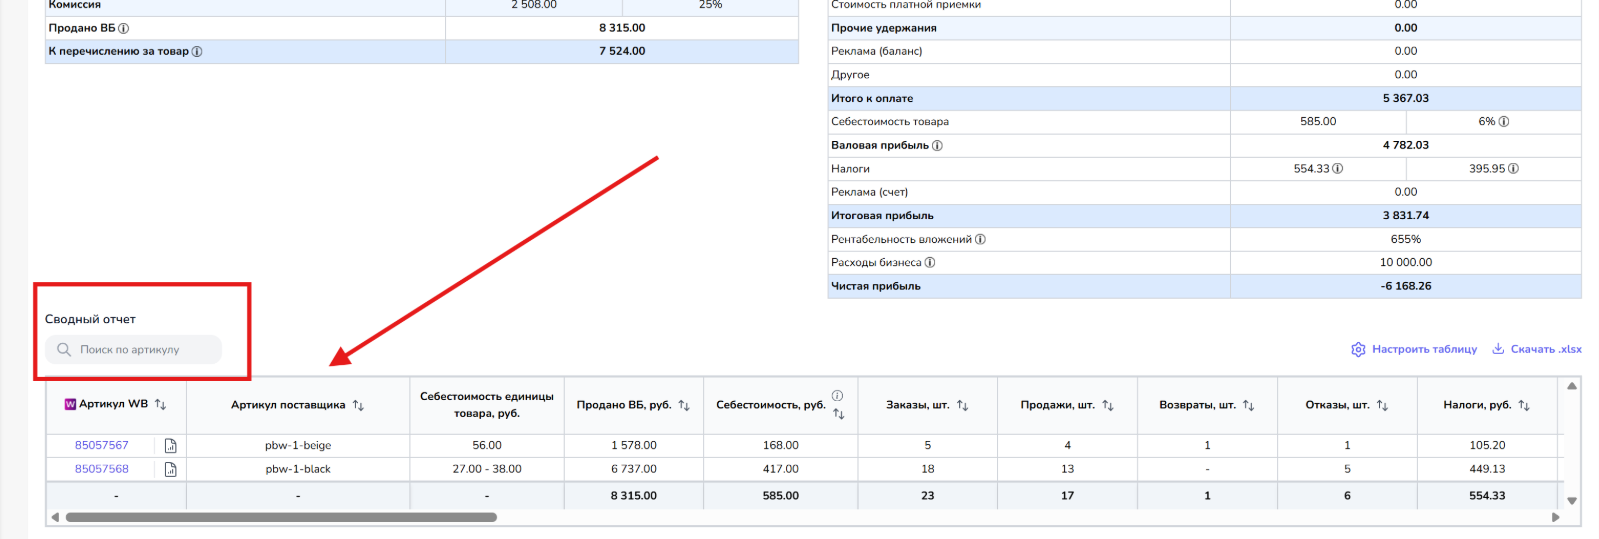Sort table by Артикул поставщика column
The width and height of the screenshot is (1599, 539).
point(358,406)
